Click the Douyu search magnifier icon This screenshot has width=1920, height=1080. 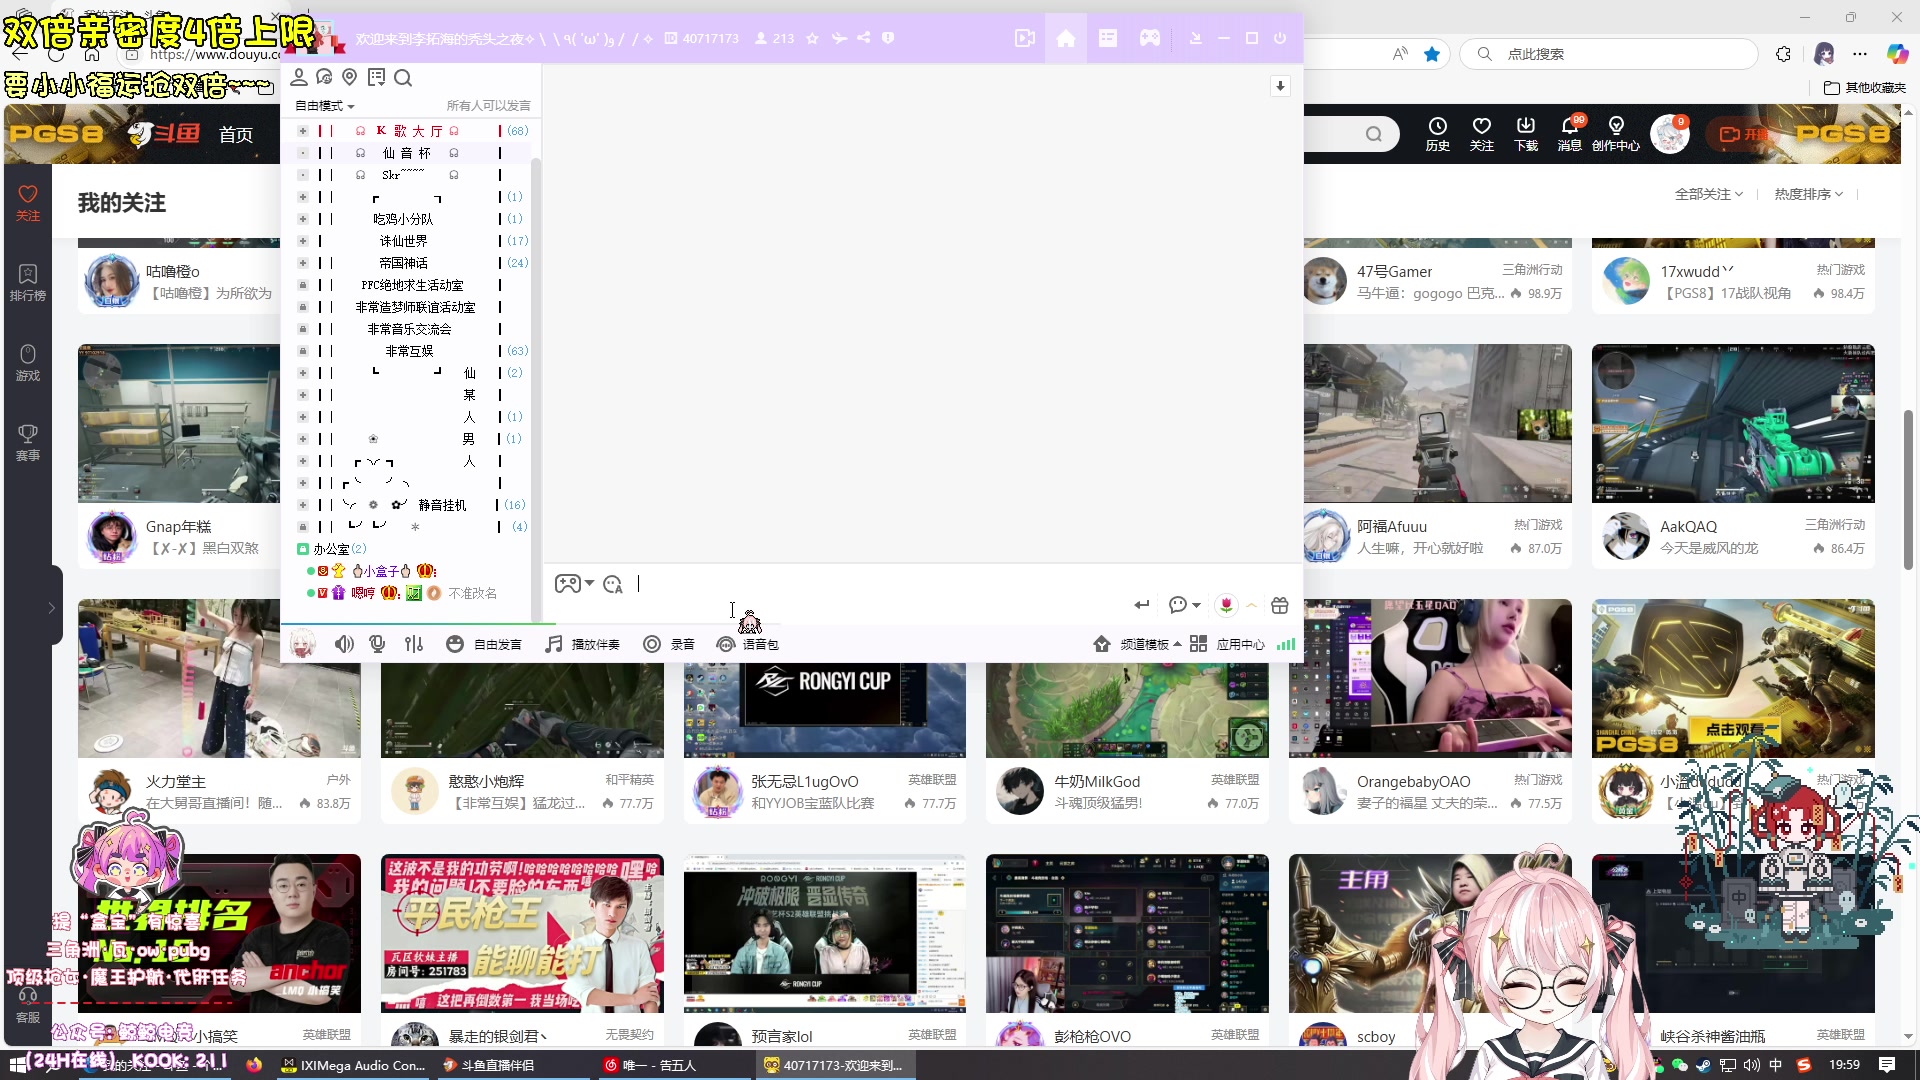(1374, 134)
